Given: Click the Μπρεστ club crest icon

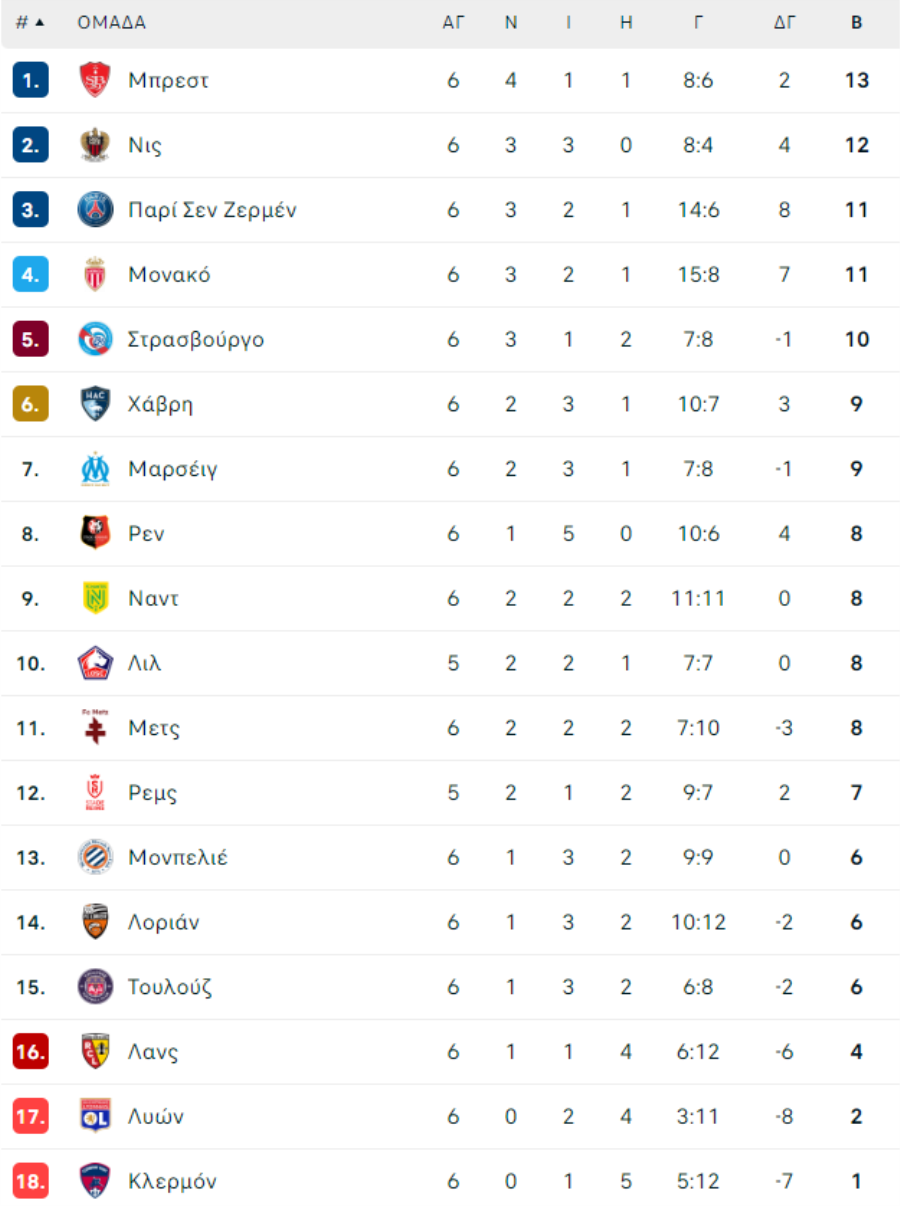Looking at the screenshot, I should (x=95, y=80).
